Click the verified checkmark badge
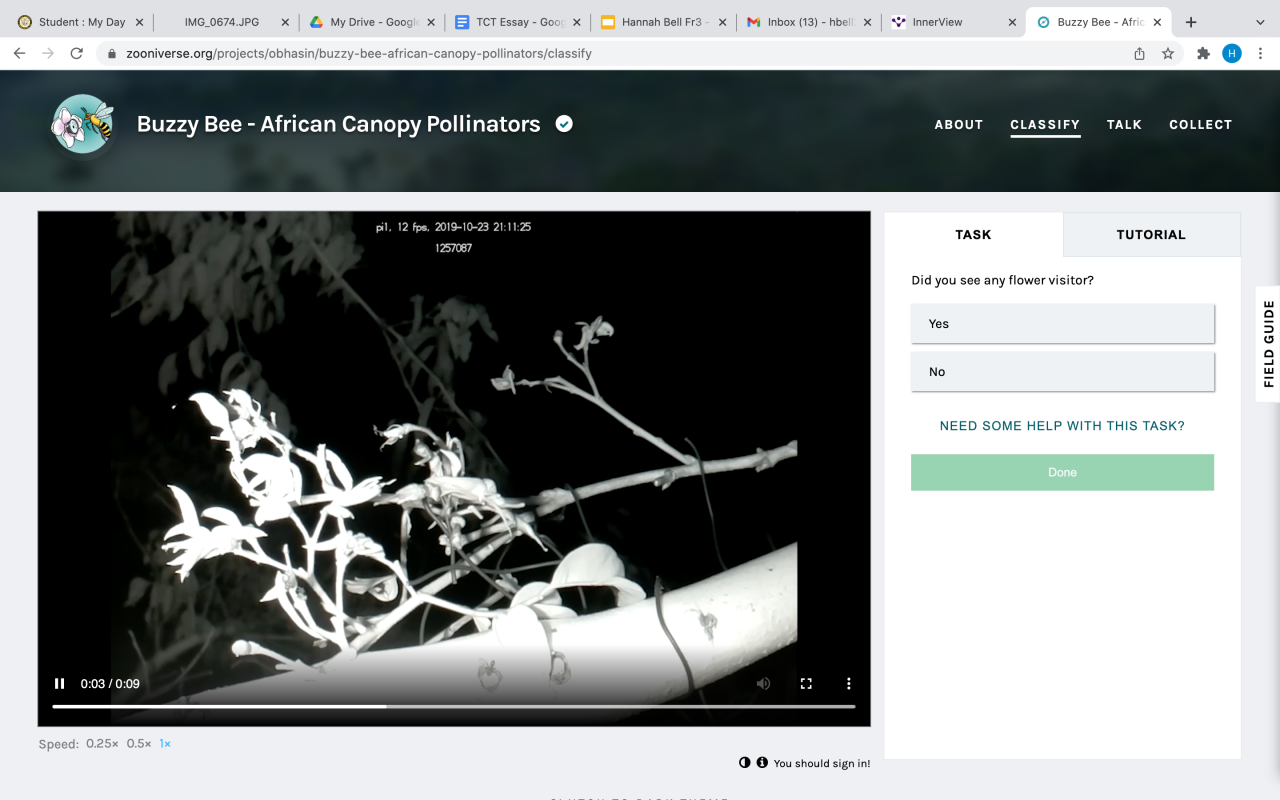1280x800 pixels. point(564,124)
